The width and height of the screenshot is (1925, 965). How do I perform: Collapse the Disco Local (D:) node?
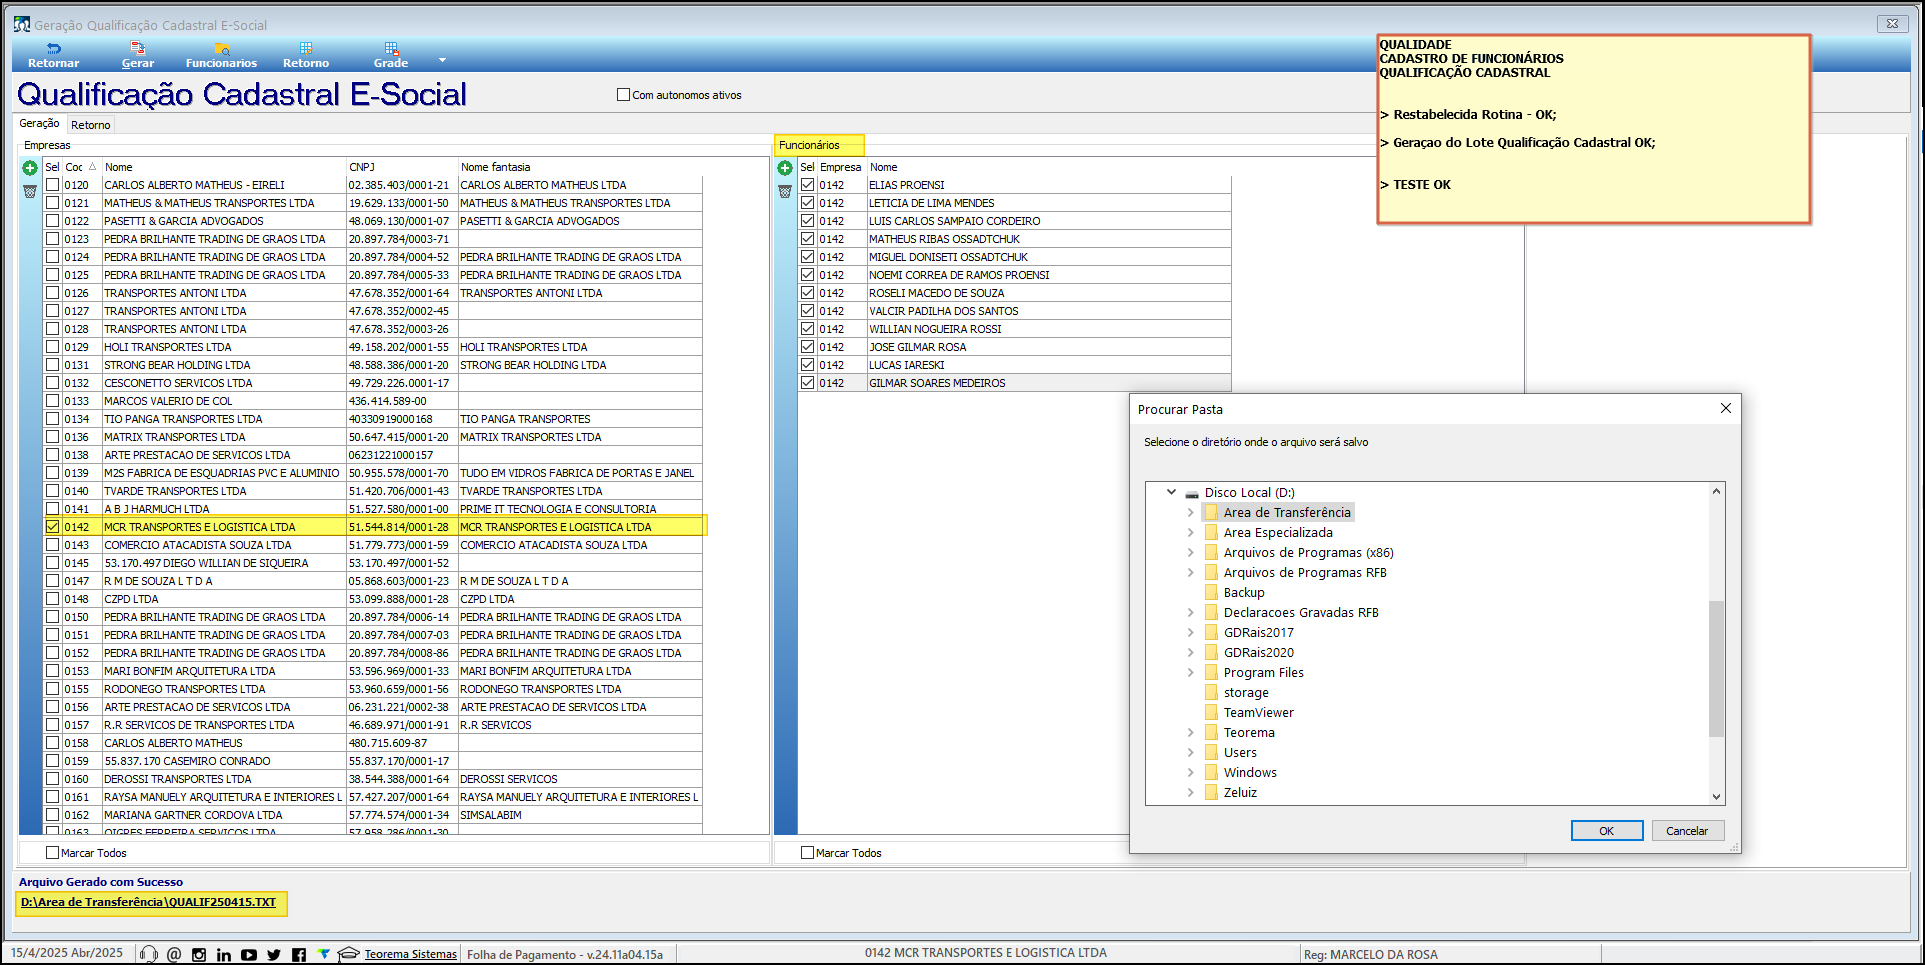1171,492
